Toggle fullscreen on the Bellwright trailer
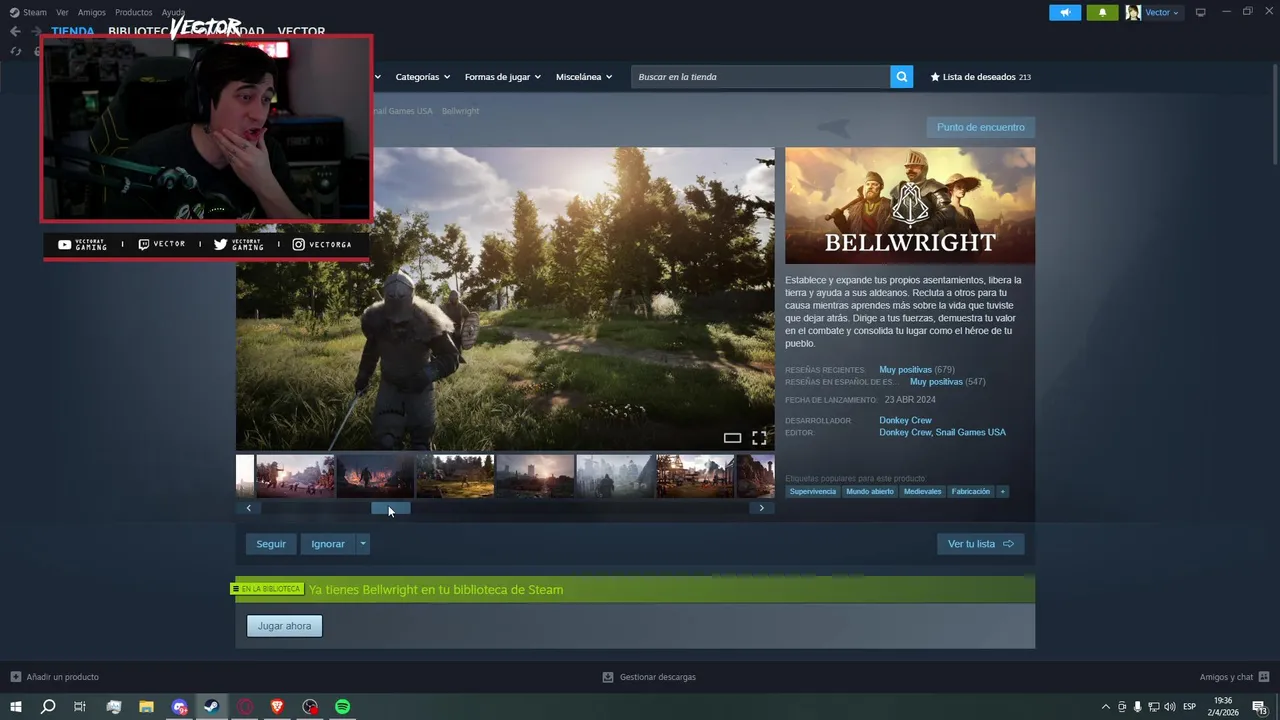1280x720 pixels. pos(759,438)
